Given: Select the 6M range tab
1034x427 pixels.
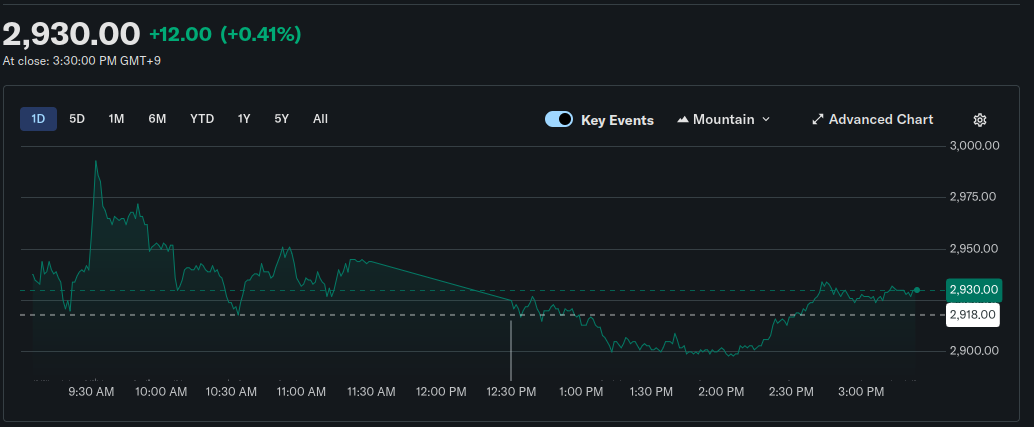Looking at the screenshot, I should coord(157,119).
